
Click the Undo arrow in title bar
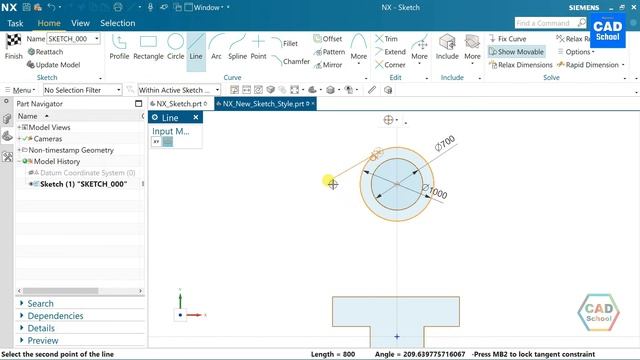51,7
